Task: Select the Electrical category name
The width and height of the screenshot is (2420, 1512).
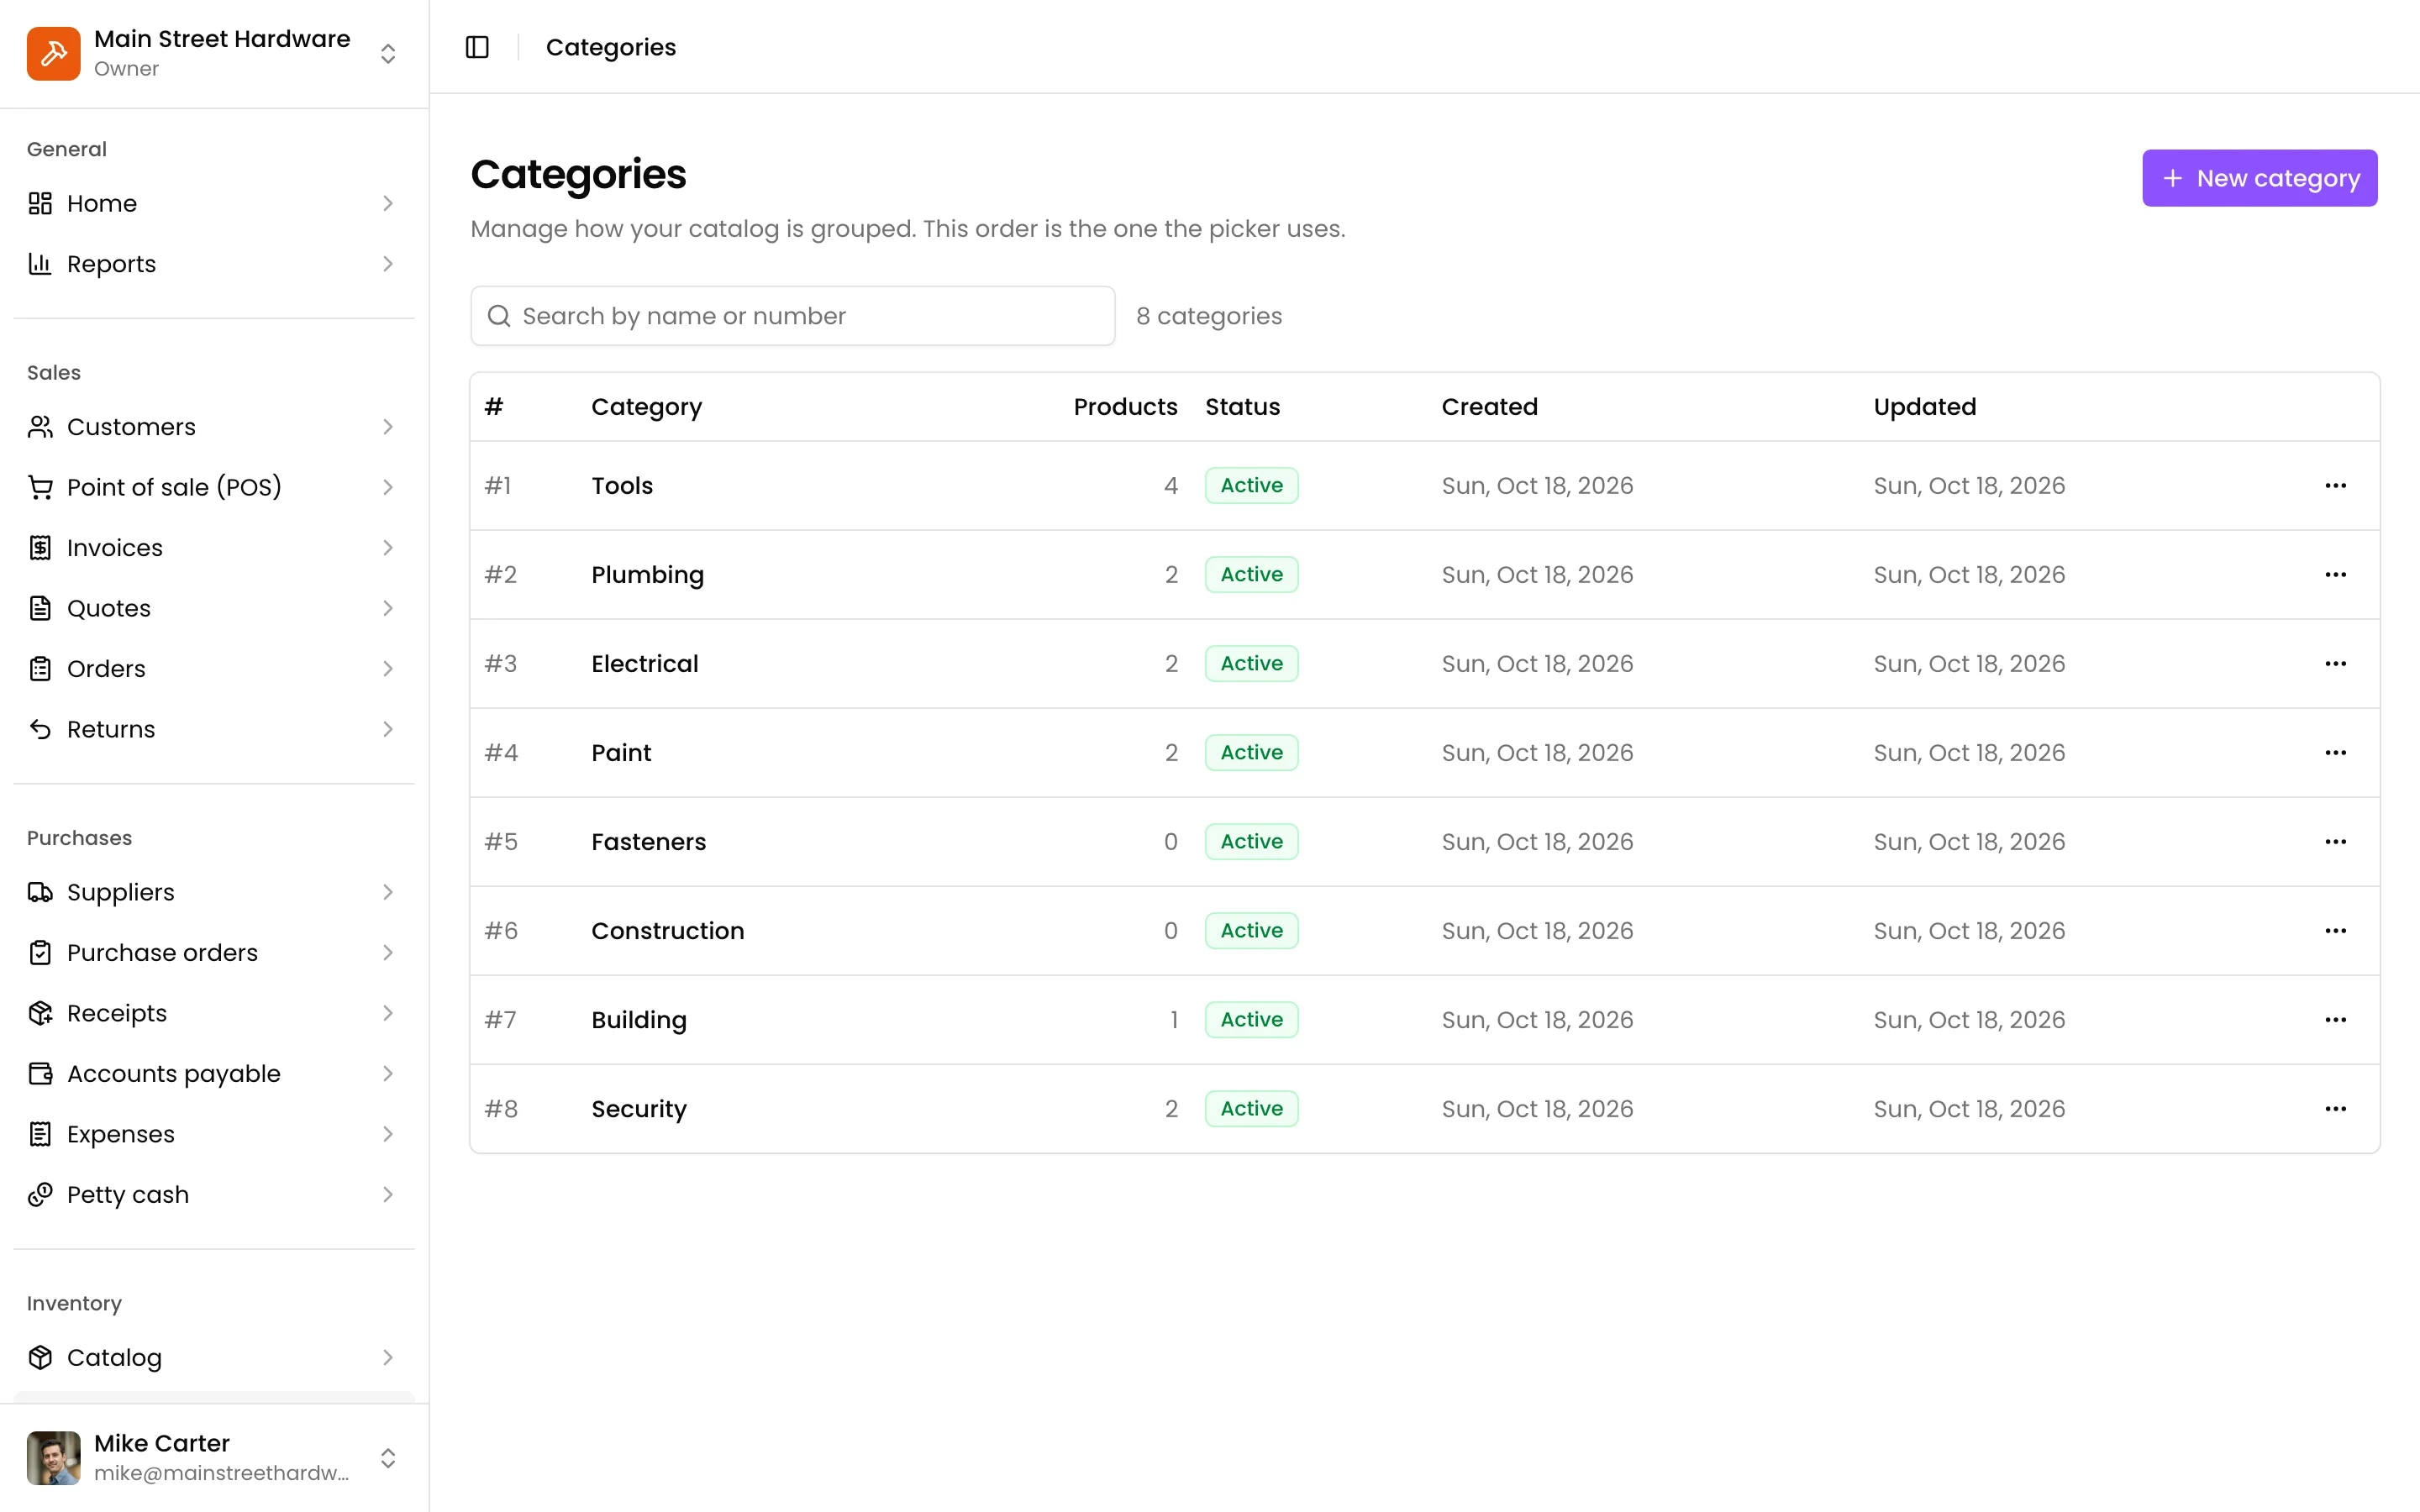Action: point(644,664)
